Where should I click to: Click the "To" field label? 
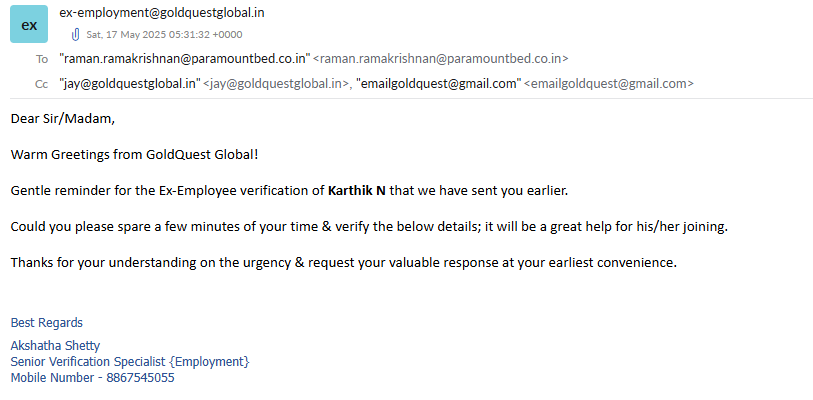(x=42, y=59)
